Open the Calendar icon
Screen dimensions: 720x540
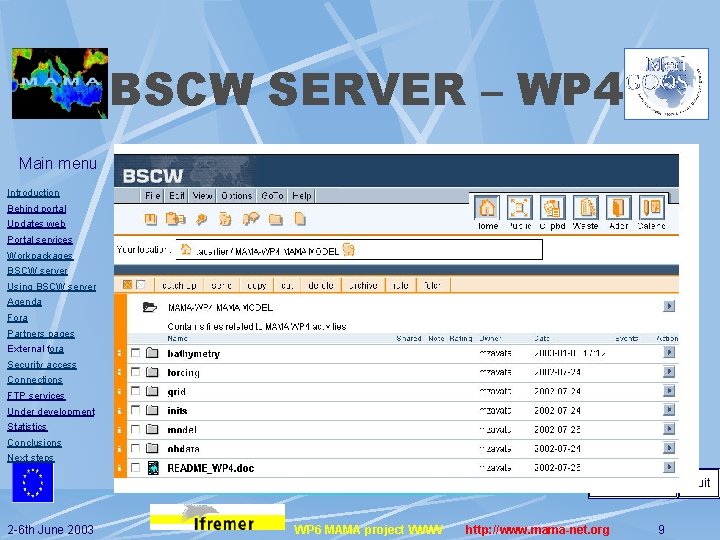[x=652, y=208]
